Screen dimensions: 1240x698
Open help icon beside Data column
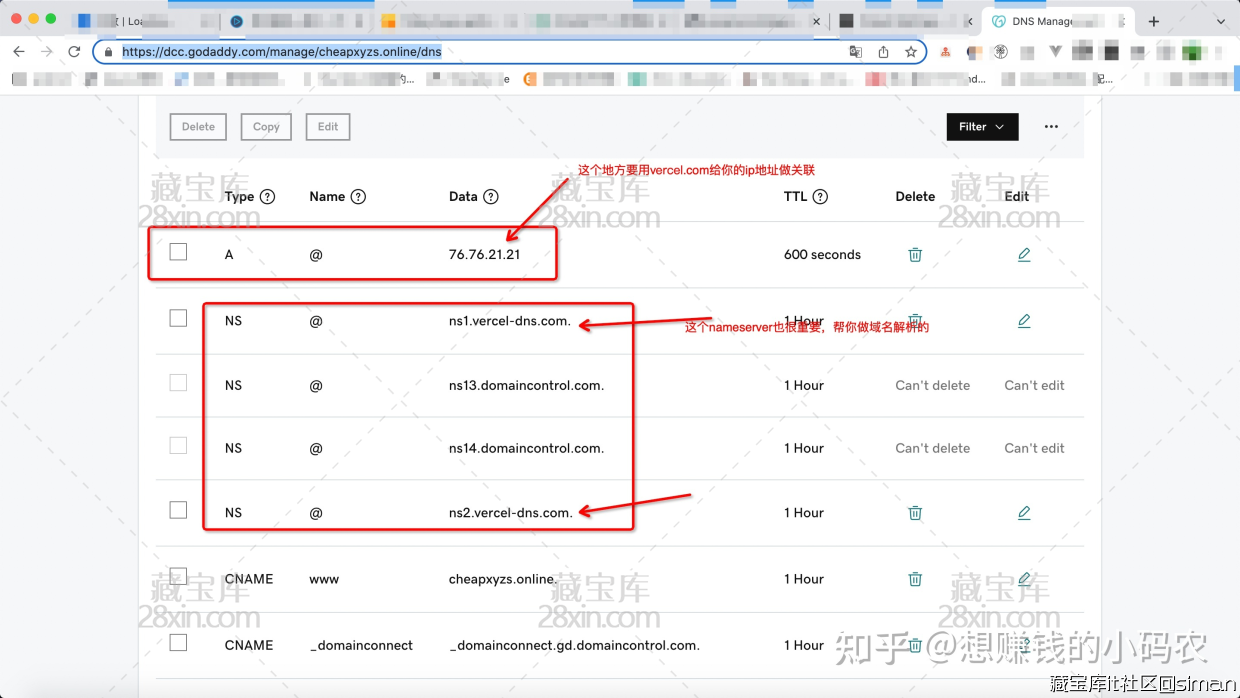490,197
